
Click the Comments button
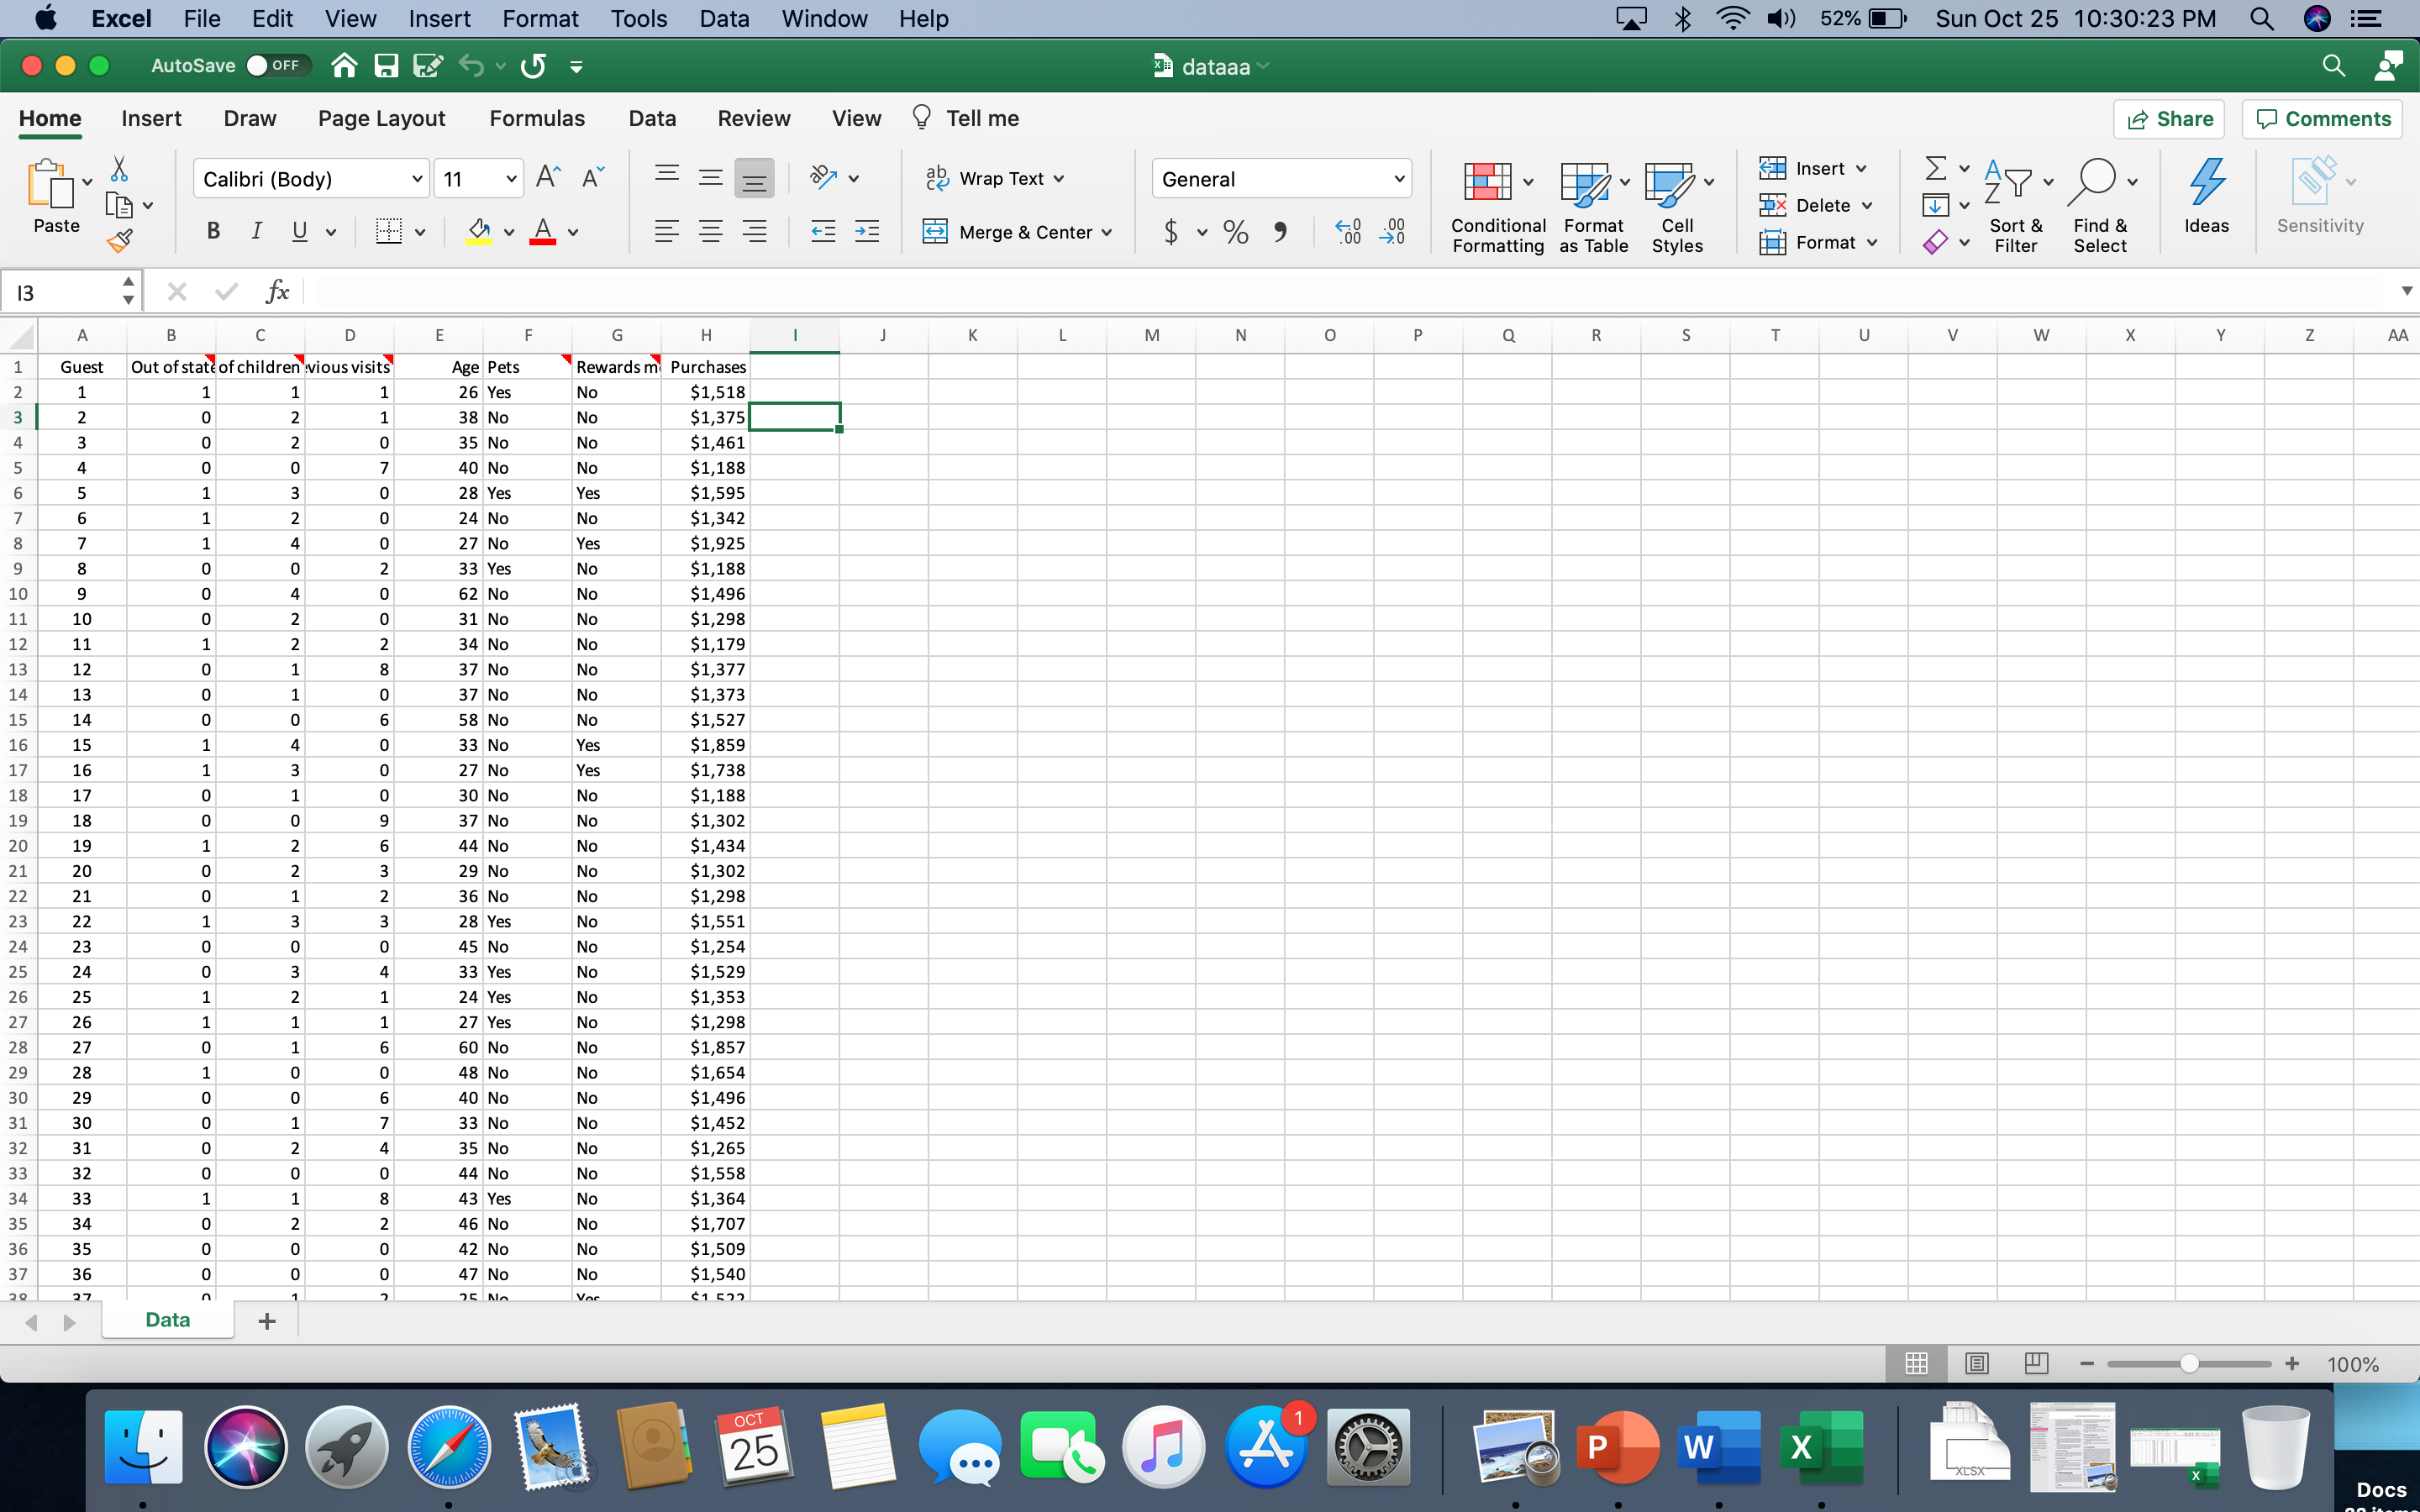click(x=2322, y=119)
